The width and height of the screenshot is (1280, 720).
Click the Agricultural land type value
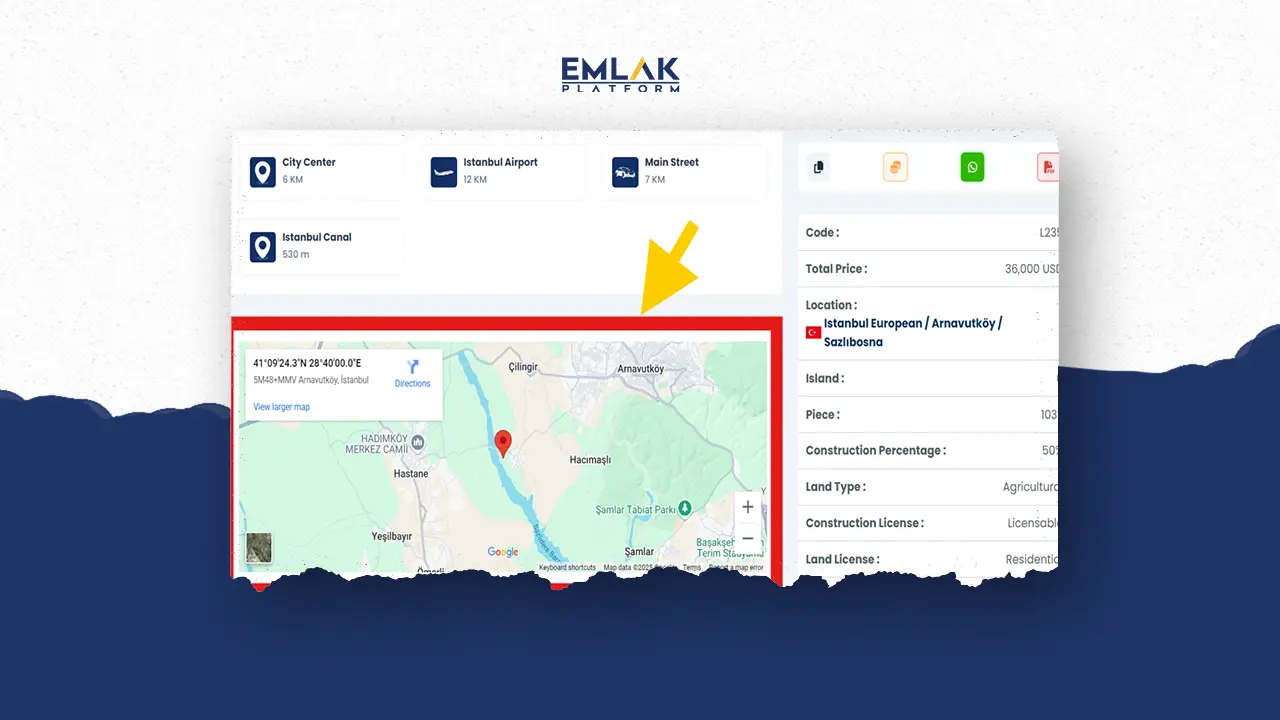1030,487
